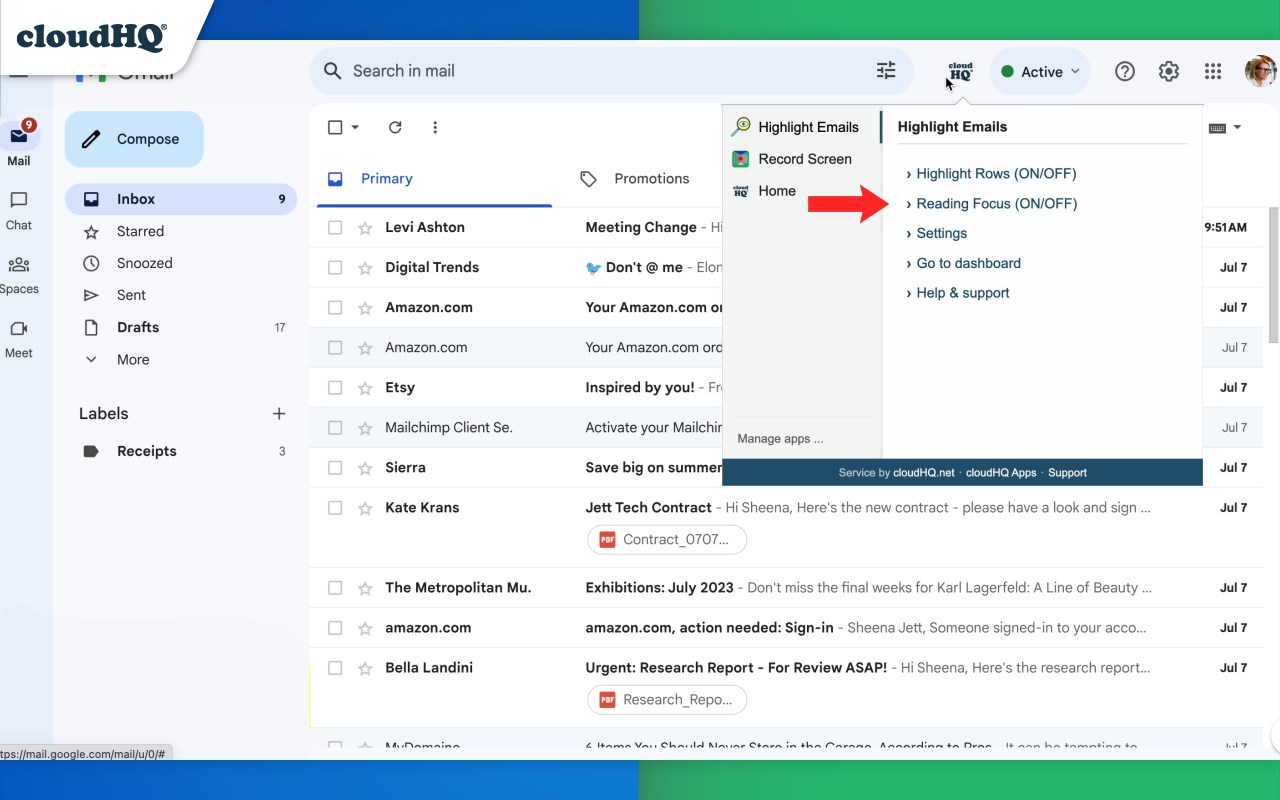Switch to the Primary tab
The width and height of the screenshot is (1280, 800).
pyautogui.click(x=434, y=179)
